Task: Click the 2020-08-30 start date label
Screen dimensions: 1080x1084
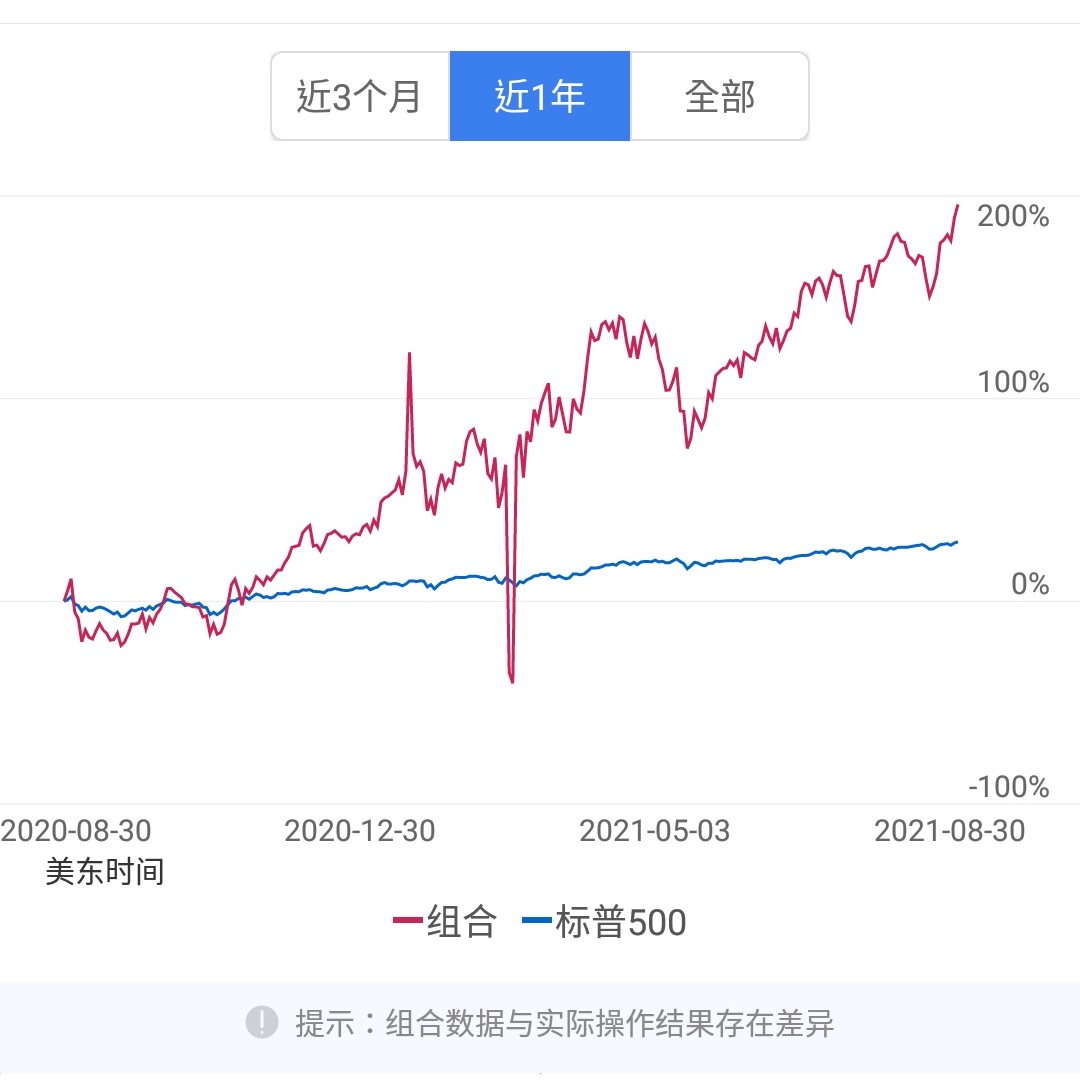Action: [76, 831]
